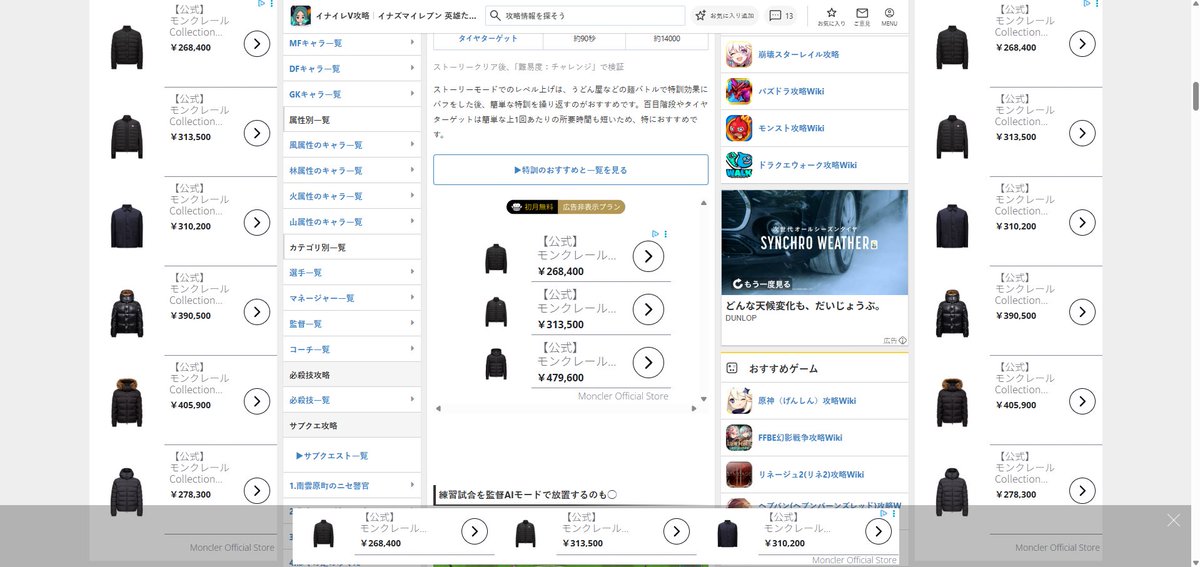Click the イナイレV攻略 site logo avatar
The width and height of the screenshot is (1200, 567).
coord(298,16)
